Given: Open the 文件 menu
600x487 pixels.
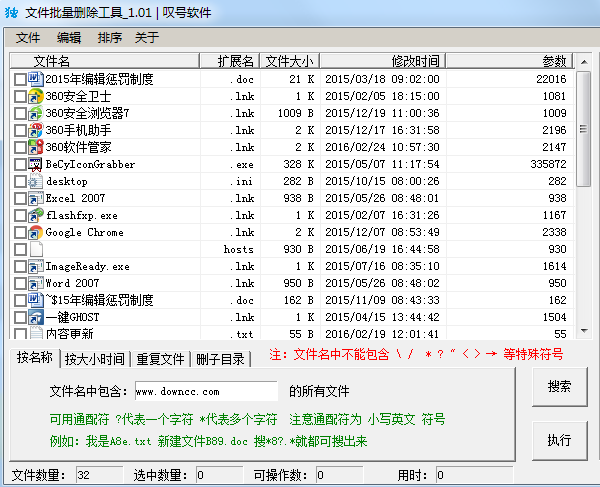Looking at the screenshot, I should pos(28,37).
